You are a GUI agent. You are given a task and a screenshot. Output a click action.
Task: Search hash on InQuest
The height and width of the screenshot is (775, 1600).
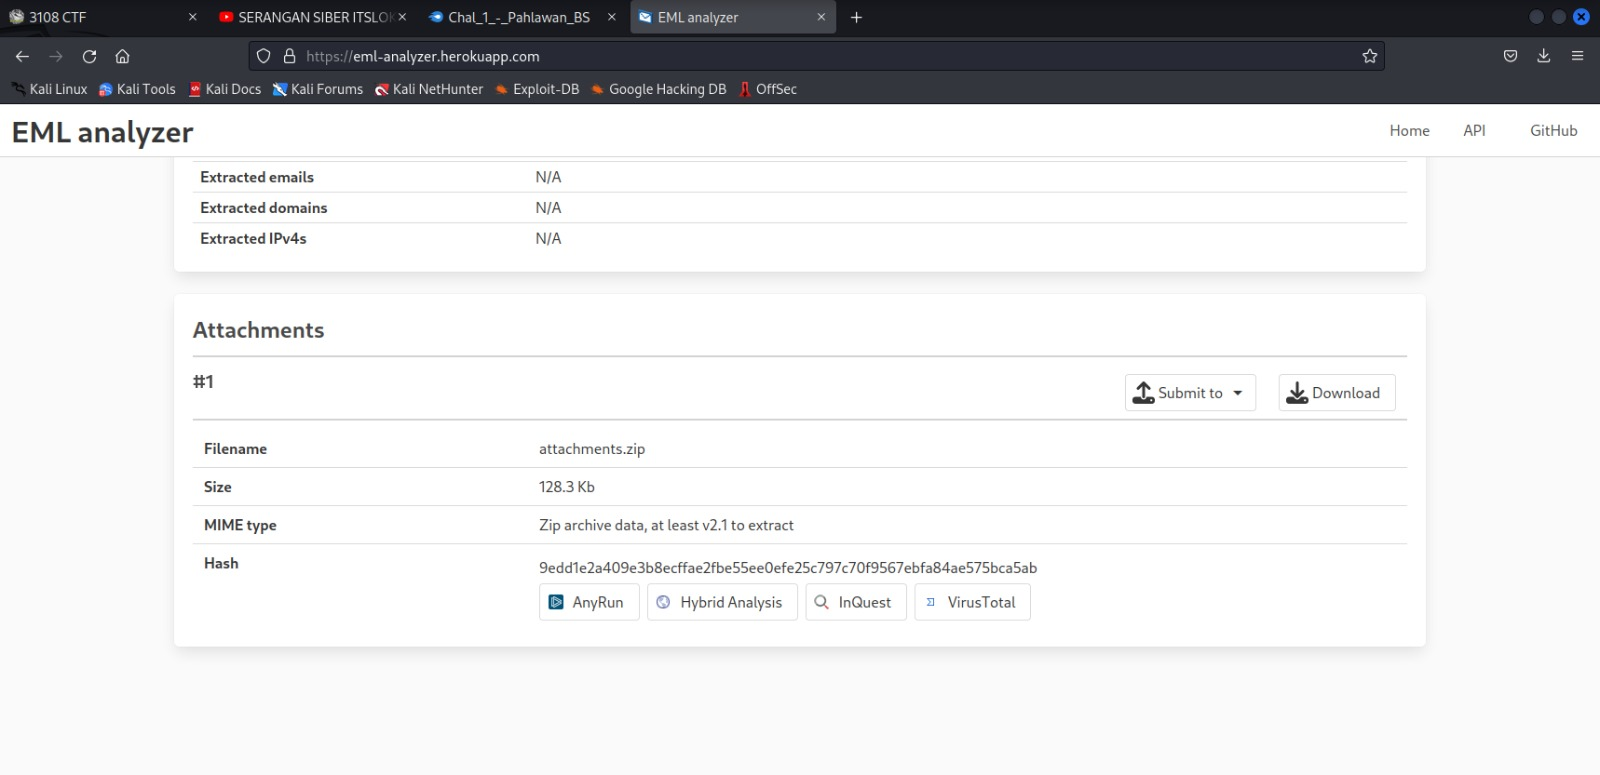[x=854, y=602]
